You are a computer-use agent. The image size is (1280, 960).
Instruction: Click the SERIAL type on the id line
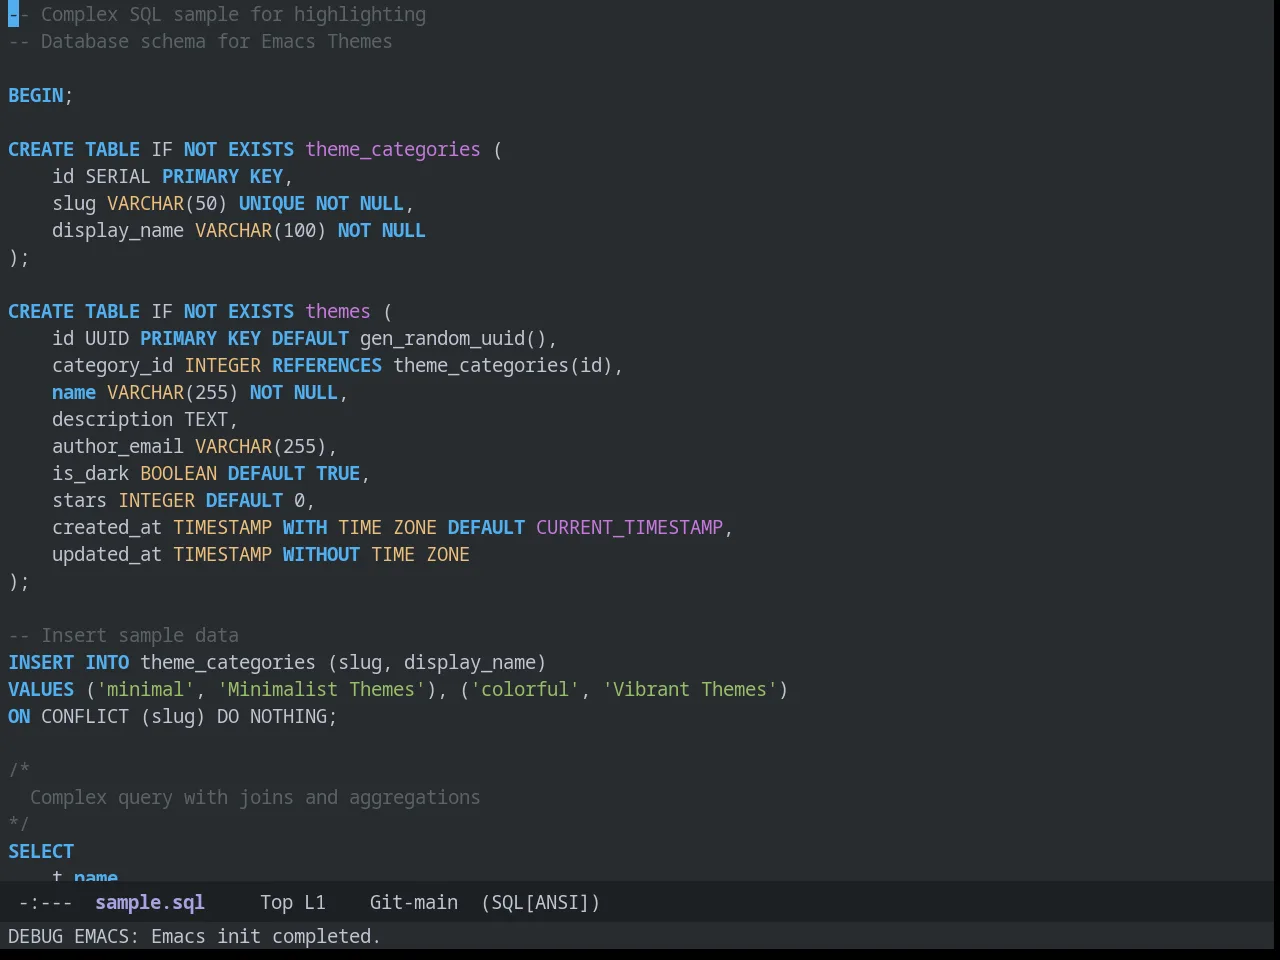click(118, 176)
